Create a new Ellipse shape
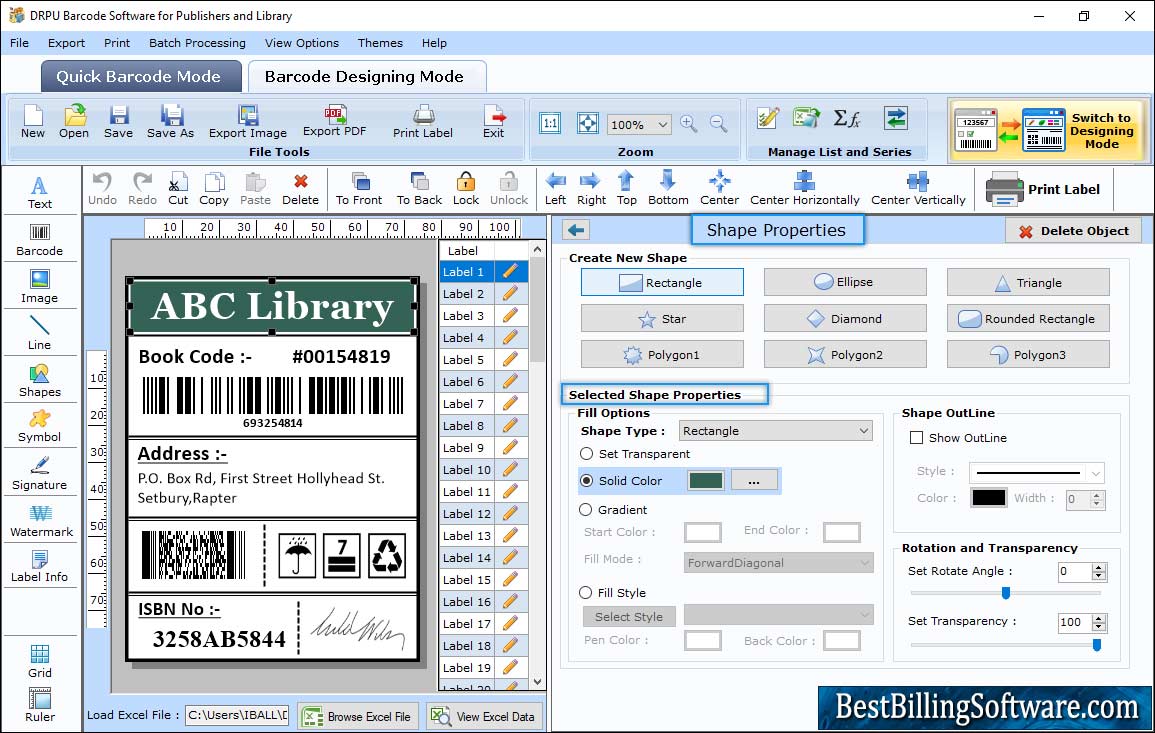The height and width of the screenshot is (733, 1155). point(845,282)
